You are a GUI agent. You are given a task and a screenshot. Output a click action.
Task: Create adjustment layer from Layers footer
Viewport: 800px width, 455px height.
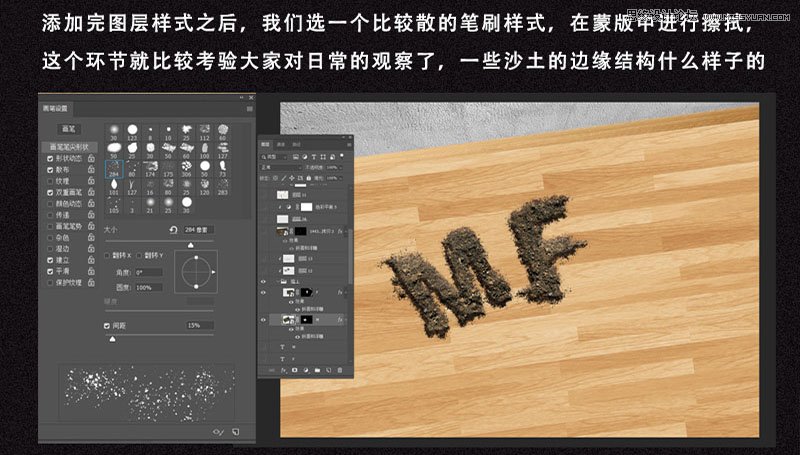(306, 370)
